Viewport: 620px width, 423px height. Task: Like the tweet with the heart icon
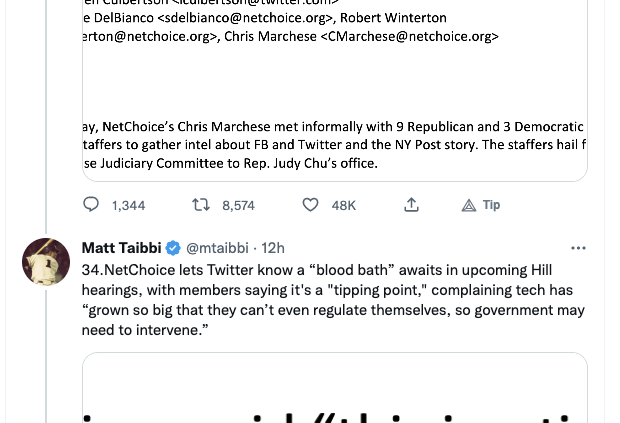pyautogui.click(x=310, y=205)
